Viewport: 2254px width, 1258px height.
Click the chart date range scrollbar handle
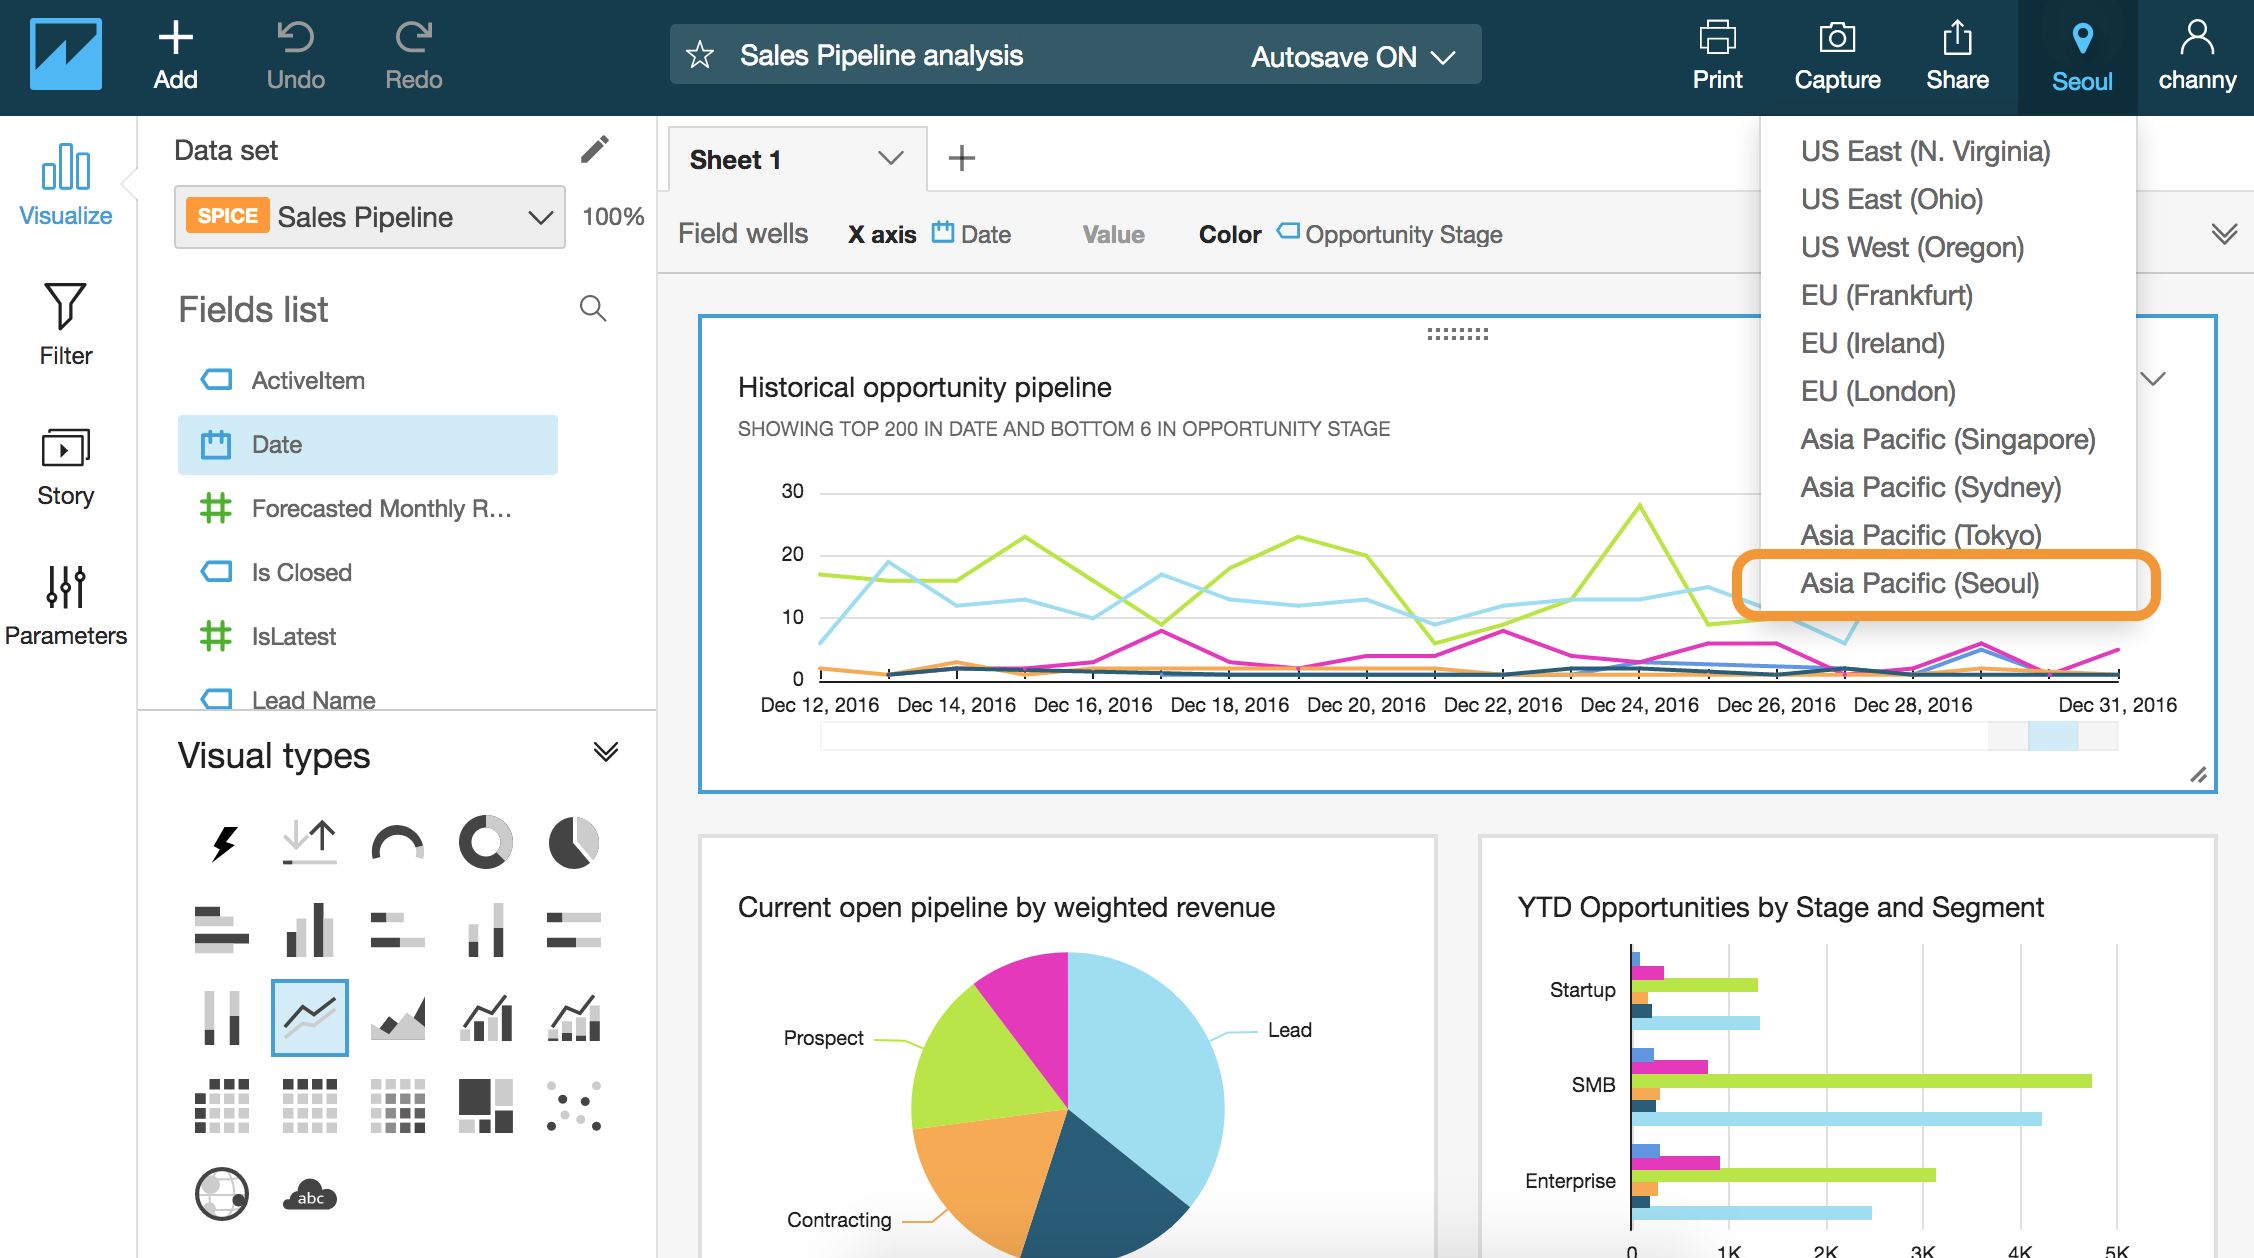click(x=2052, y=737)
